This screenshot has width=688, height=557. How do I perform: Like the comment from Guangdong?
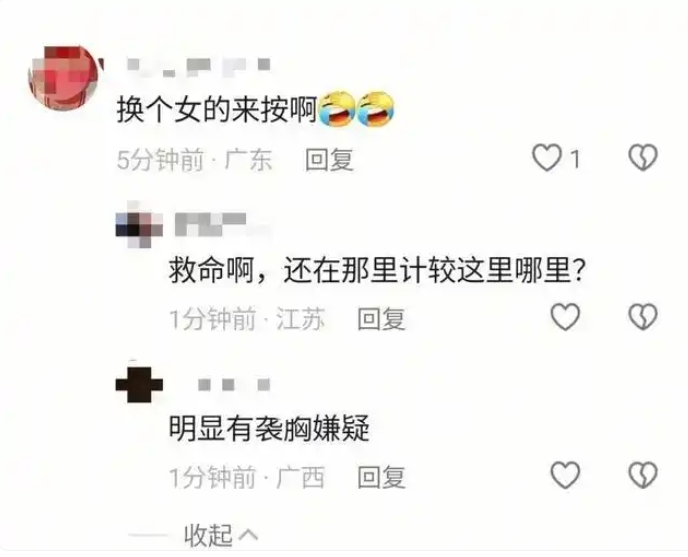pyautogui.click(x=547, y=158)
